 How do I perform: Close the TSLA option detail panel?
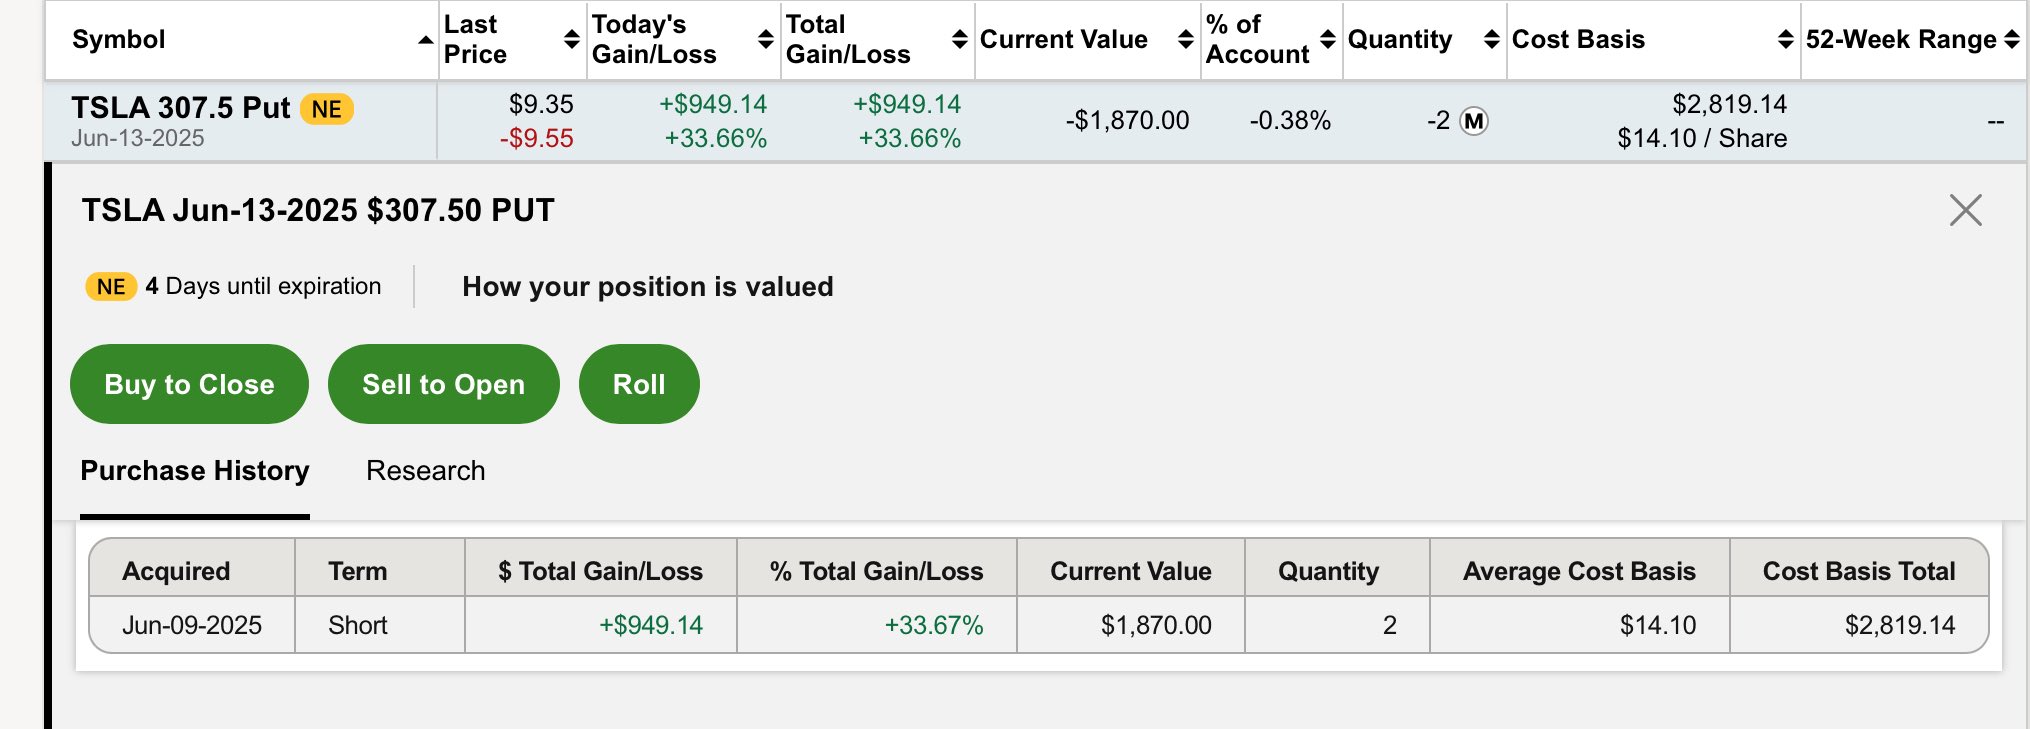(x=1965, y=210)
